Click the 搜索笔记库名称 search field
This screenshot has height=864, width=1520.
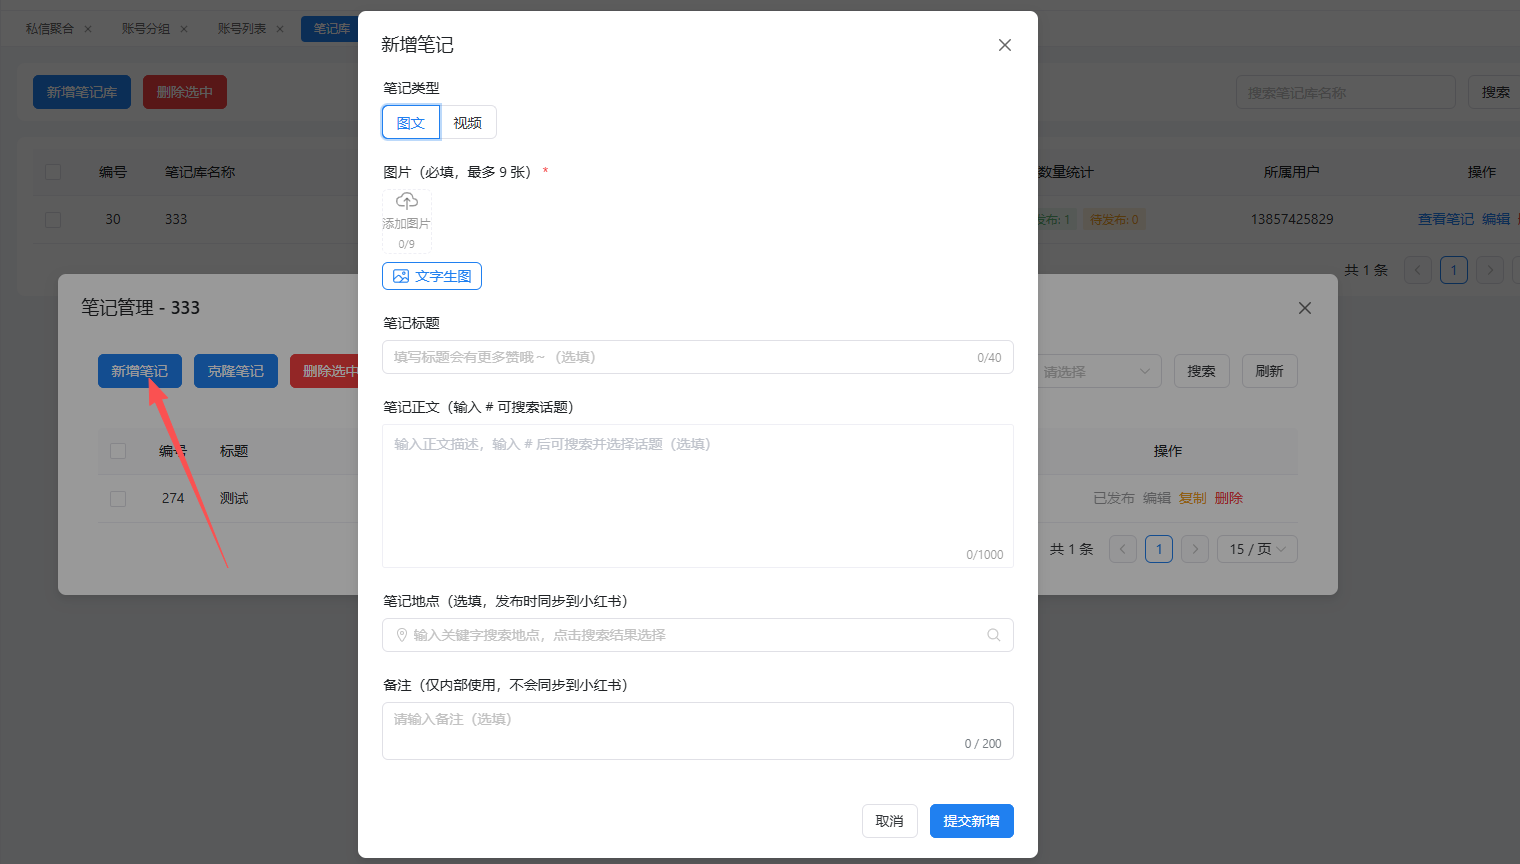(1346, 92)
